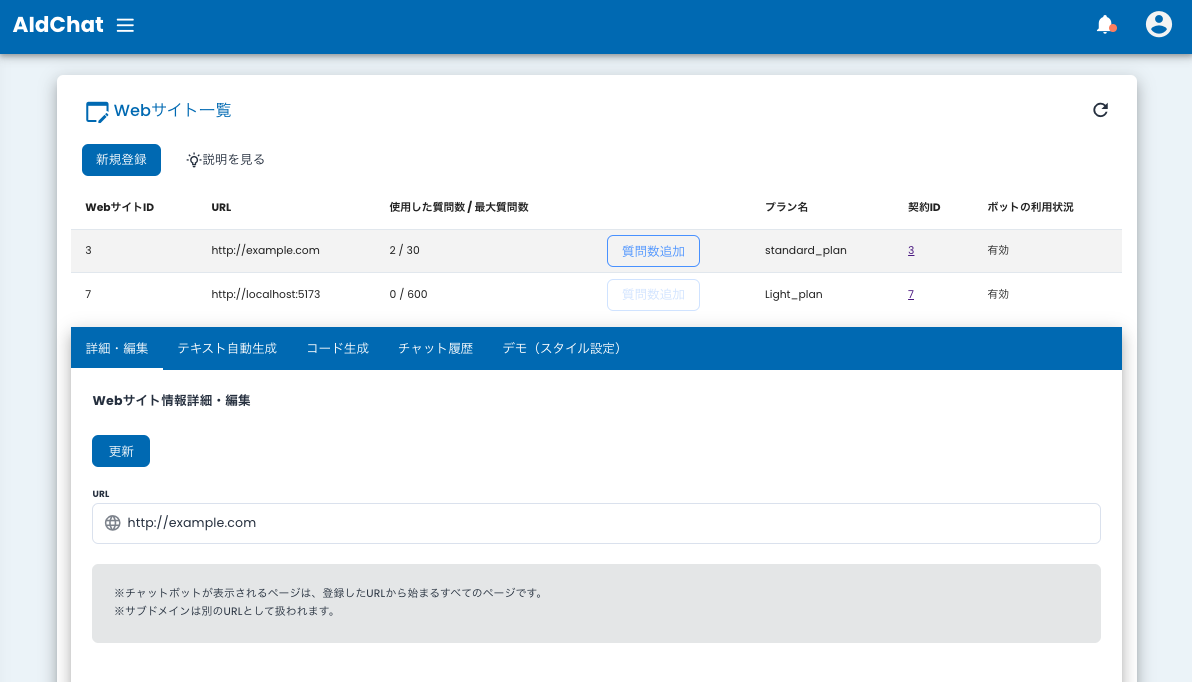This screenshot has width=1192, height=682.
Task: Click the globe icon inside the URL field
Action: click(x=112, y=522)
